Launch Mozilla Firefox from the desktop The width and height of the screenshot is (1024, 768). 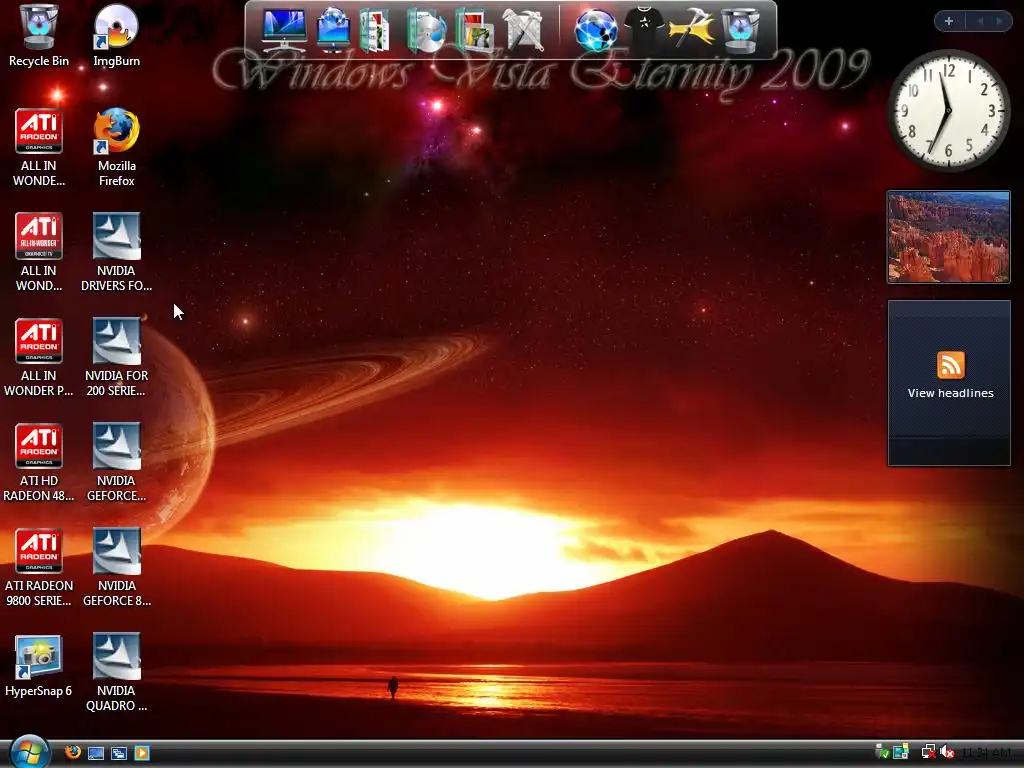[x=116, y=147]
